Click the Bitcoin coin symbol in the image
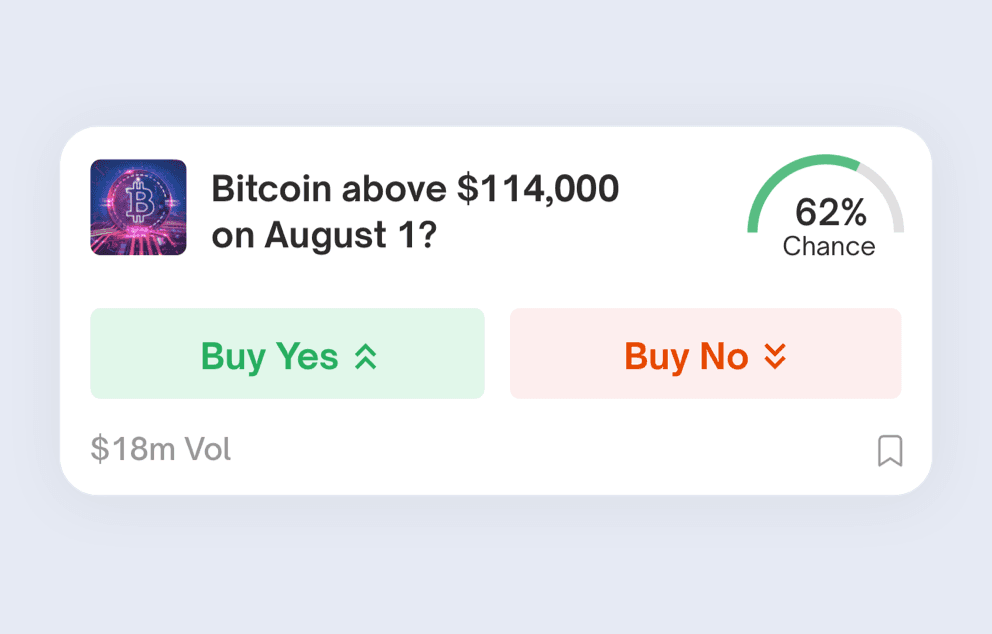 click(139, 204)
